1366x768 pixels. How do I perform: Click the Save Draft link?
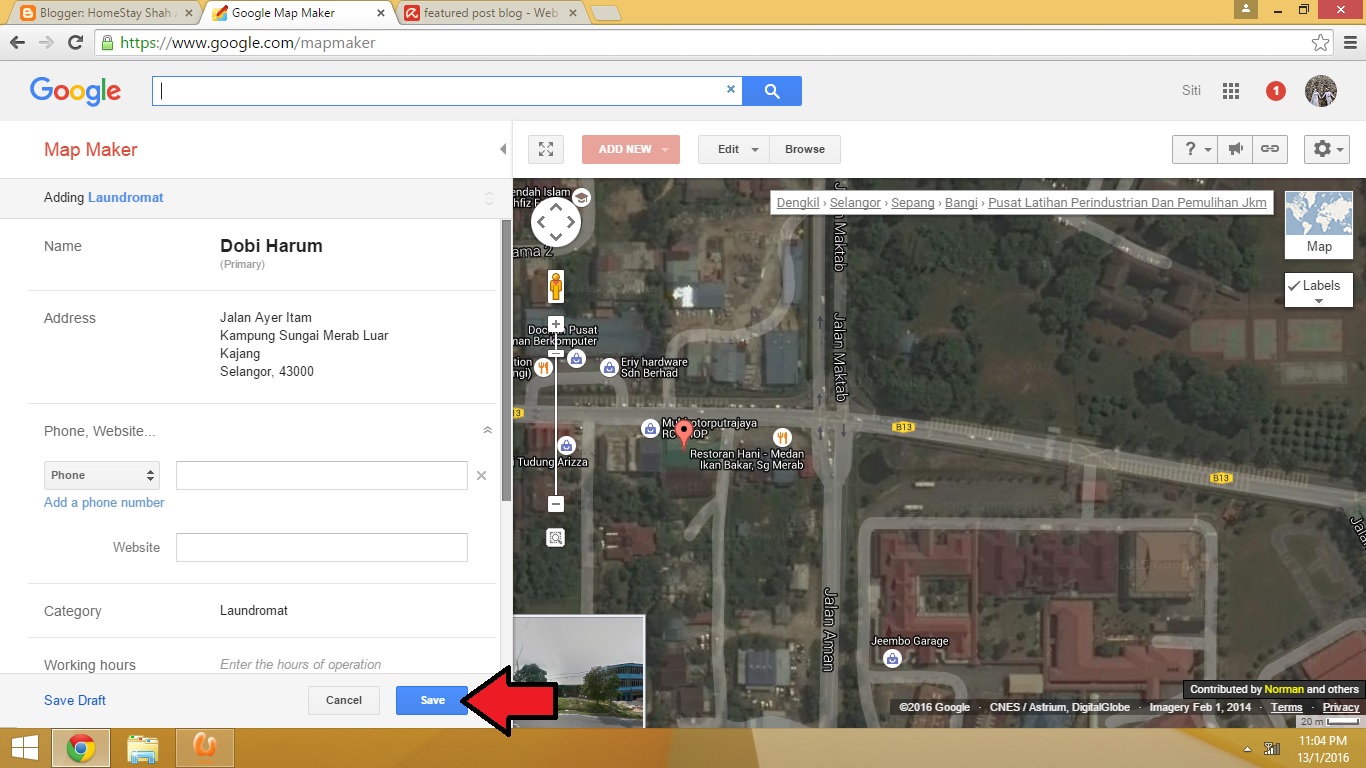tap(74, 700)
